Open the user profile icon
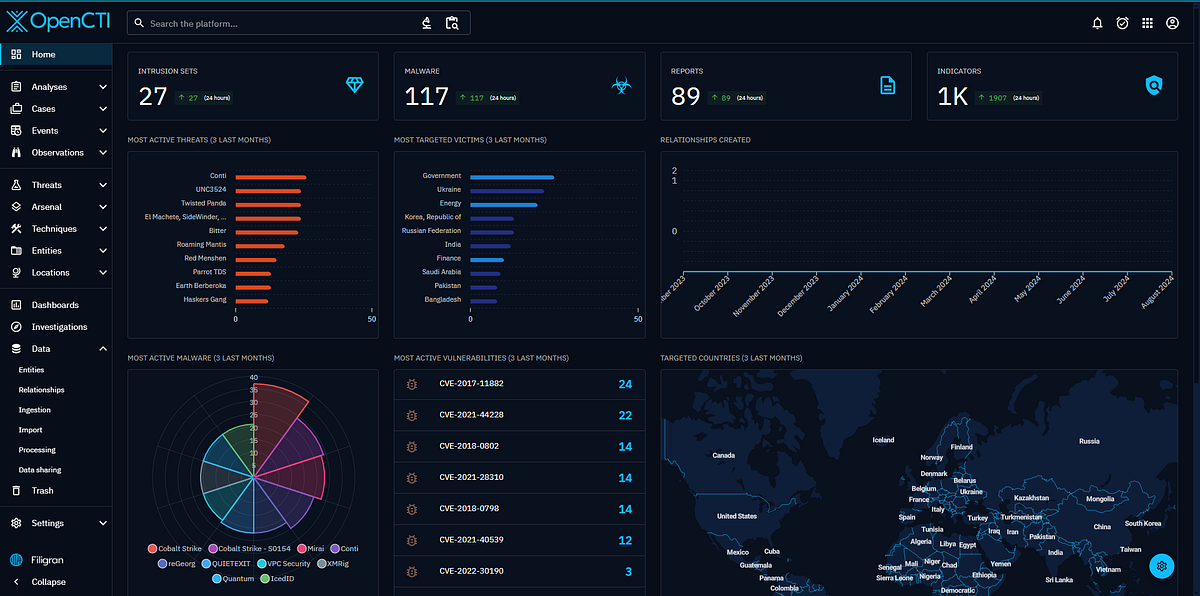Image resolution: width=1200 pixels, height=596 pixels. pos(1172,23)
